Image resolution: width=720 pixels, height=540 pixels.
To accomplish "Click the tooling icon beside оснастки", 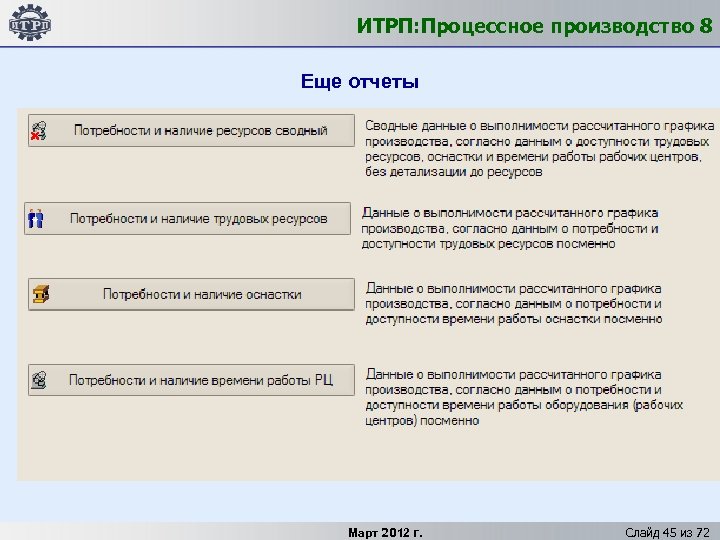I will 41,294.
